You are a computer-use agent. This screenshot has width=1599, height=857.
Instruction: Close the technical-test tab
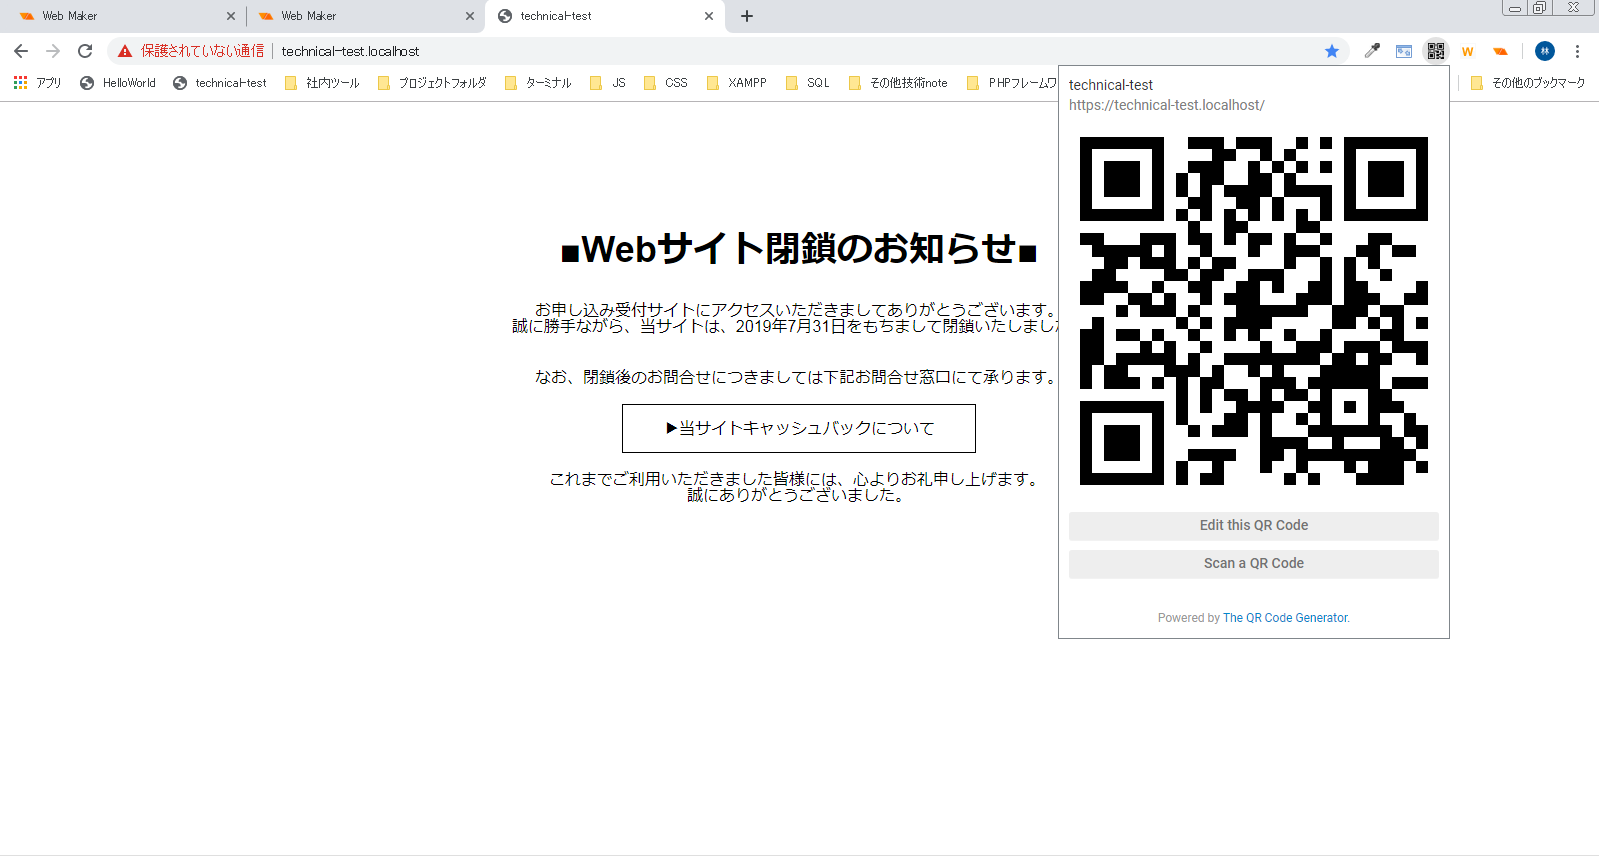coord(709,16)
